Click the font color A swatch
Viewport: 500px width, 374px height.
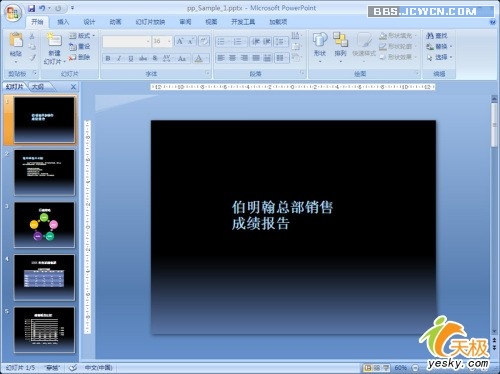click(x=199, y=59)
